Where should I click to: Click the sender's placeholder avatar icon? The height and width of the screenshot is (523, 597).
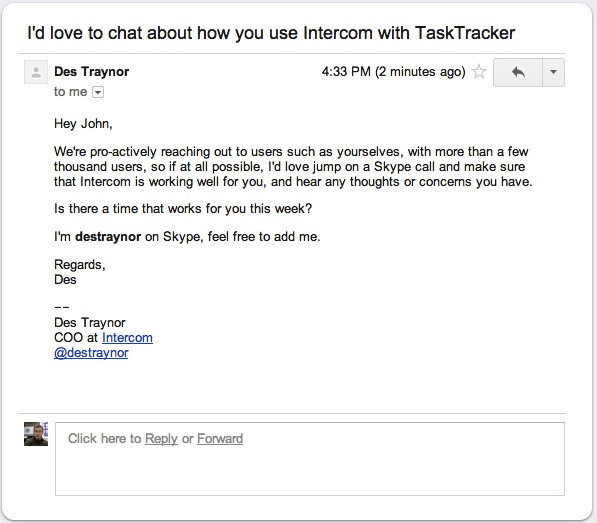[x=36, y=72]
